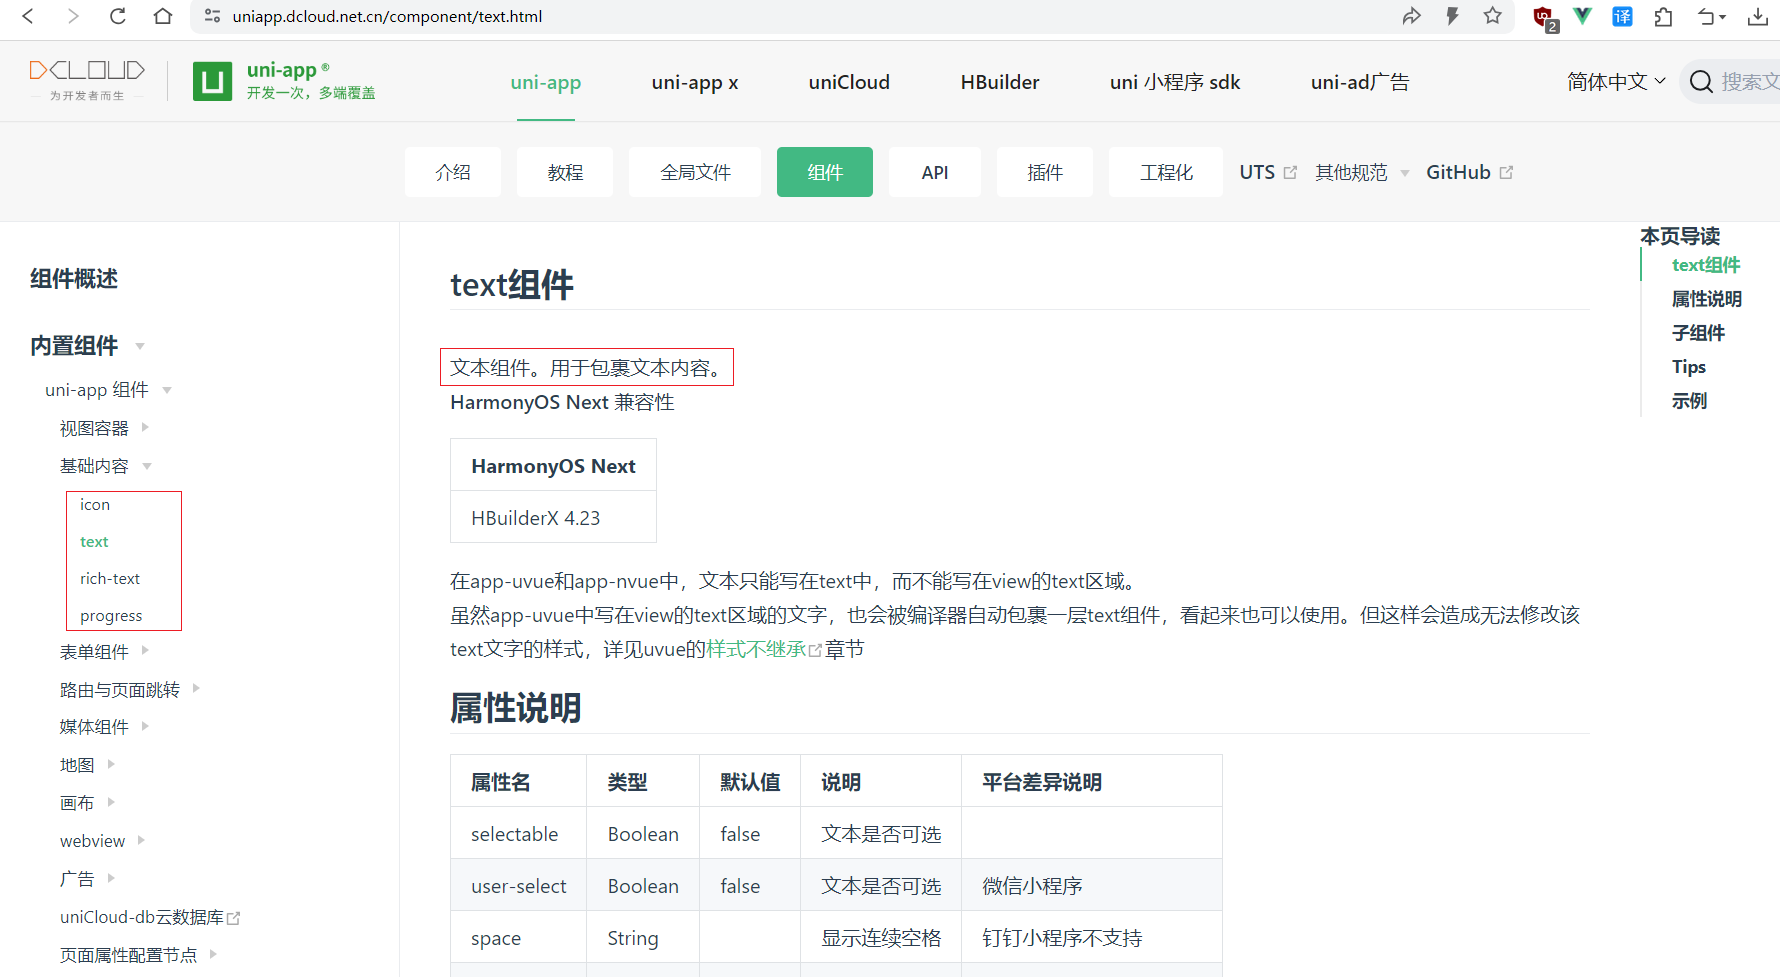Open browser home page icon

pos(163,16)
